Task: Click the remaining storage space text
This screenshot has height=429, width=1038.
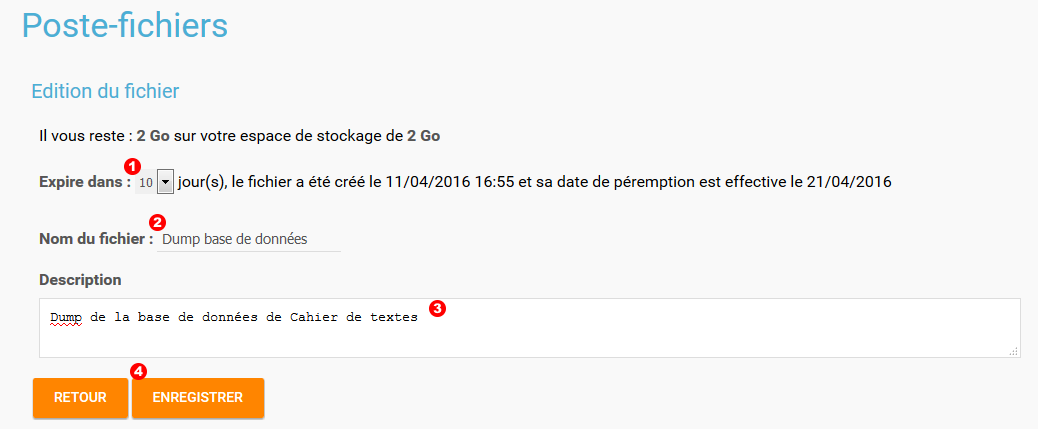Action: tap(239, 135)
